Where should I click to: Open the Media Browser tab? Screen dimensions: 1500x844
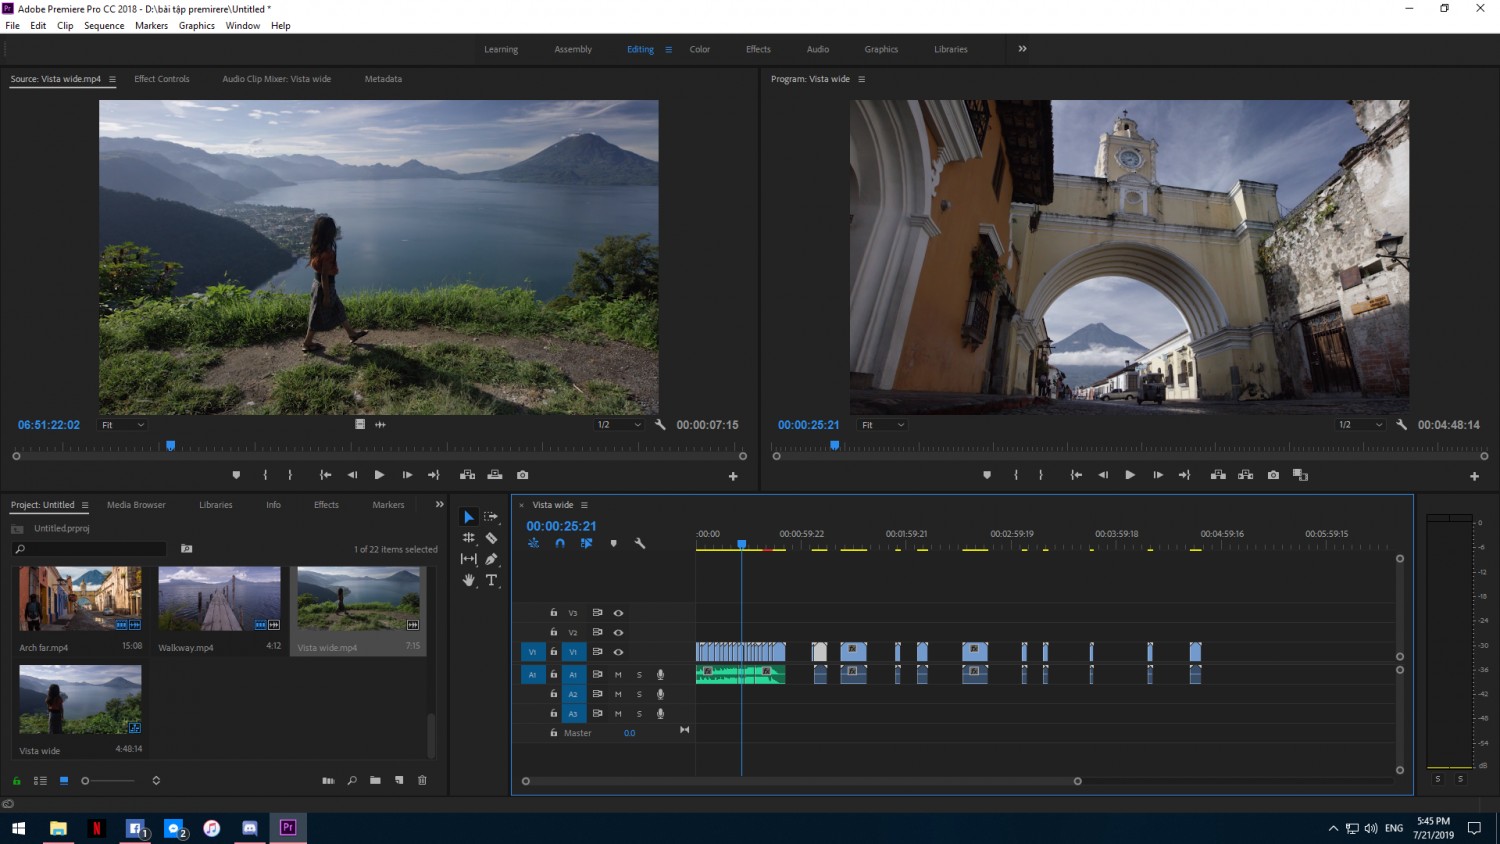pyautogui.click(x=136, y=505)
